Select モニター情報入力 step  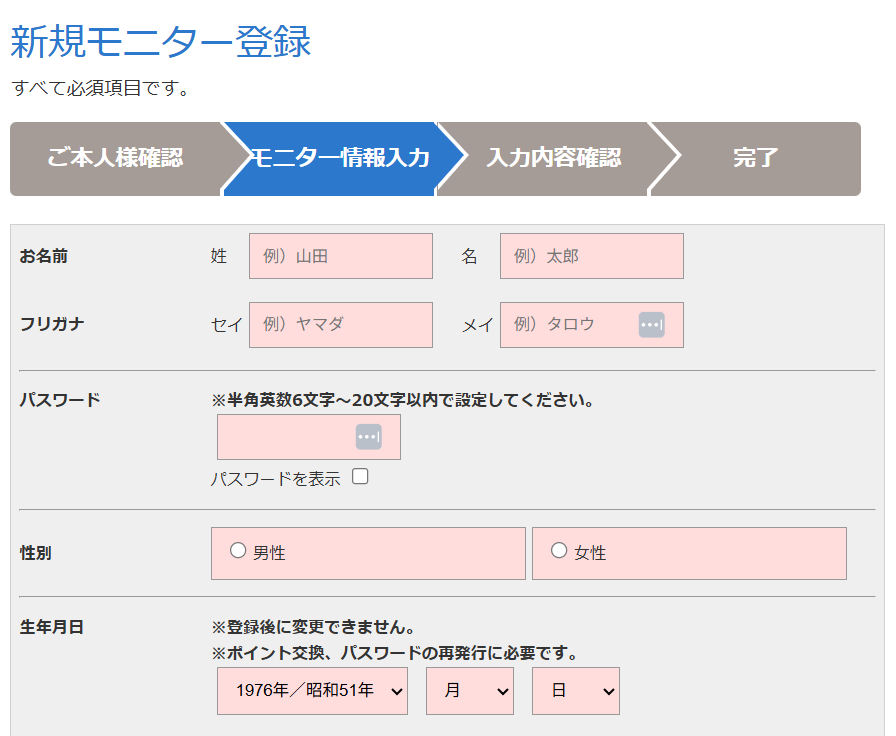coord(340,158)
